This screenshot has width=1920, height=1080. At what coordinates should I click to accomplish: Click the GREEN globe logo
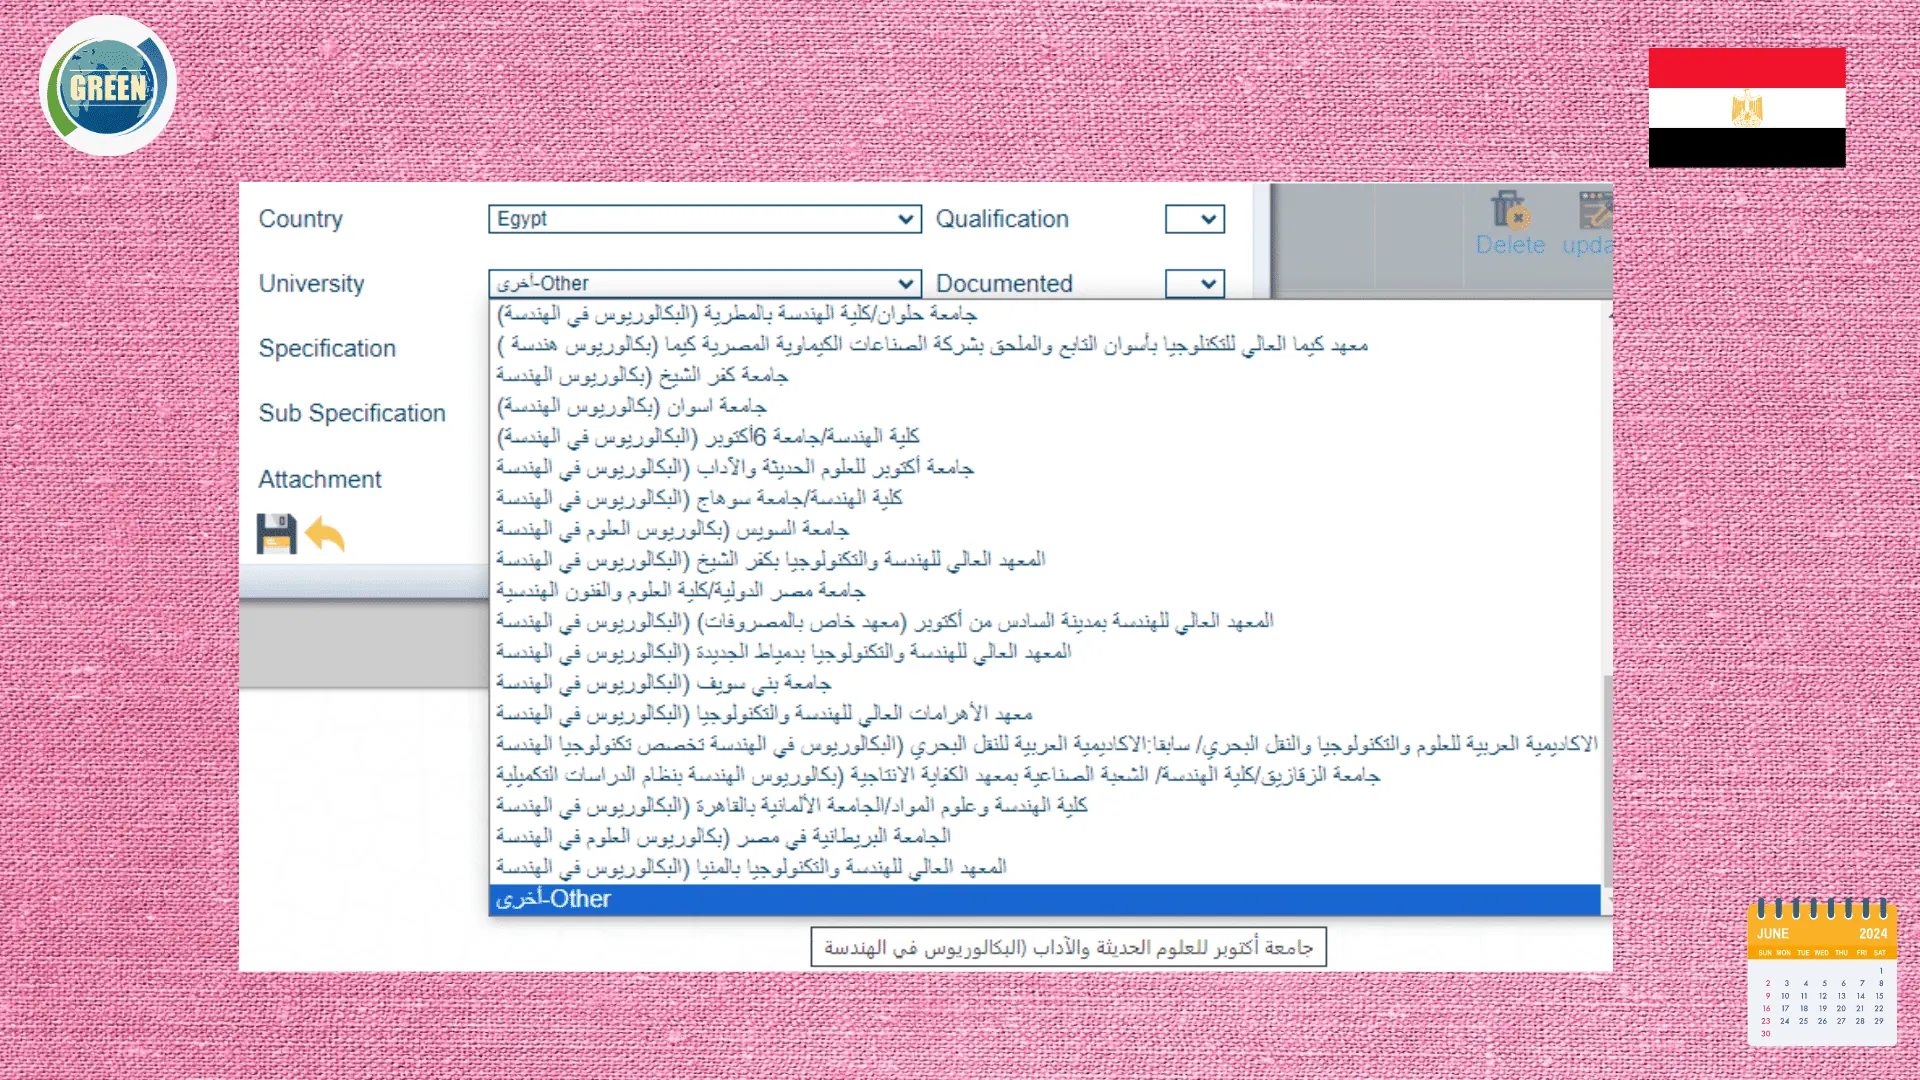[x=108, y=87]
